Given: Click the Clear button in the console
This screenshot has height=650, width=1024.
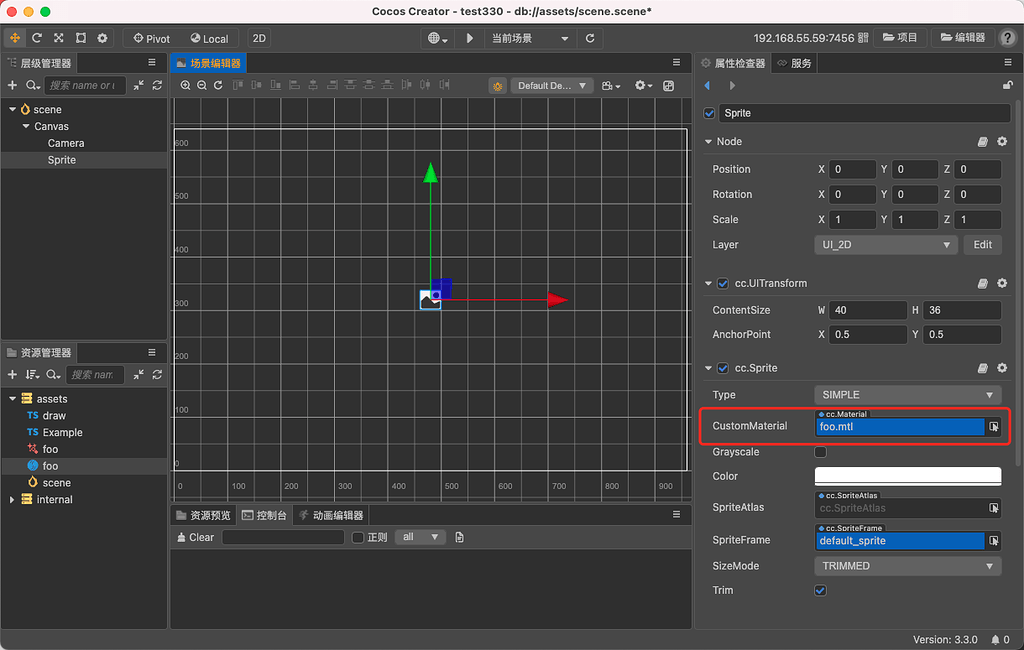Looking at the screenshot, I should click(x=195, y=536).
